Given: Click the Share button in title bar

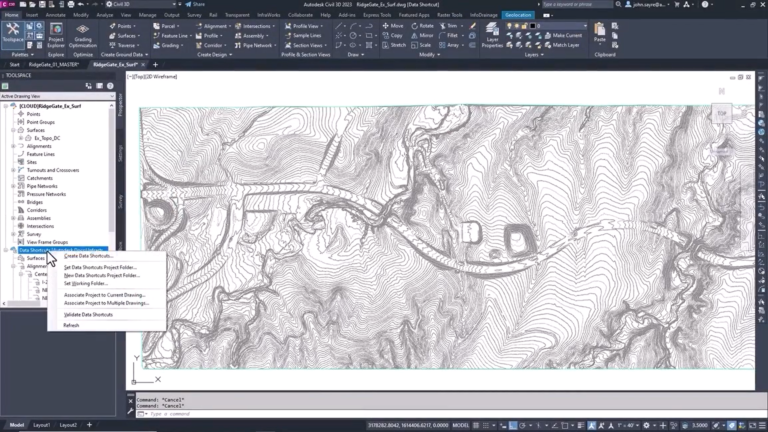Looking at the screenshot, I should coord(195,4).
